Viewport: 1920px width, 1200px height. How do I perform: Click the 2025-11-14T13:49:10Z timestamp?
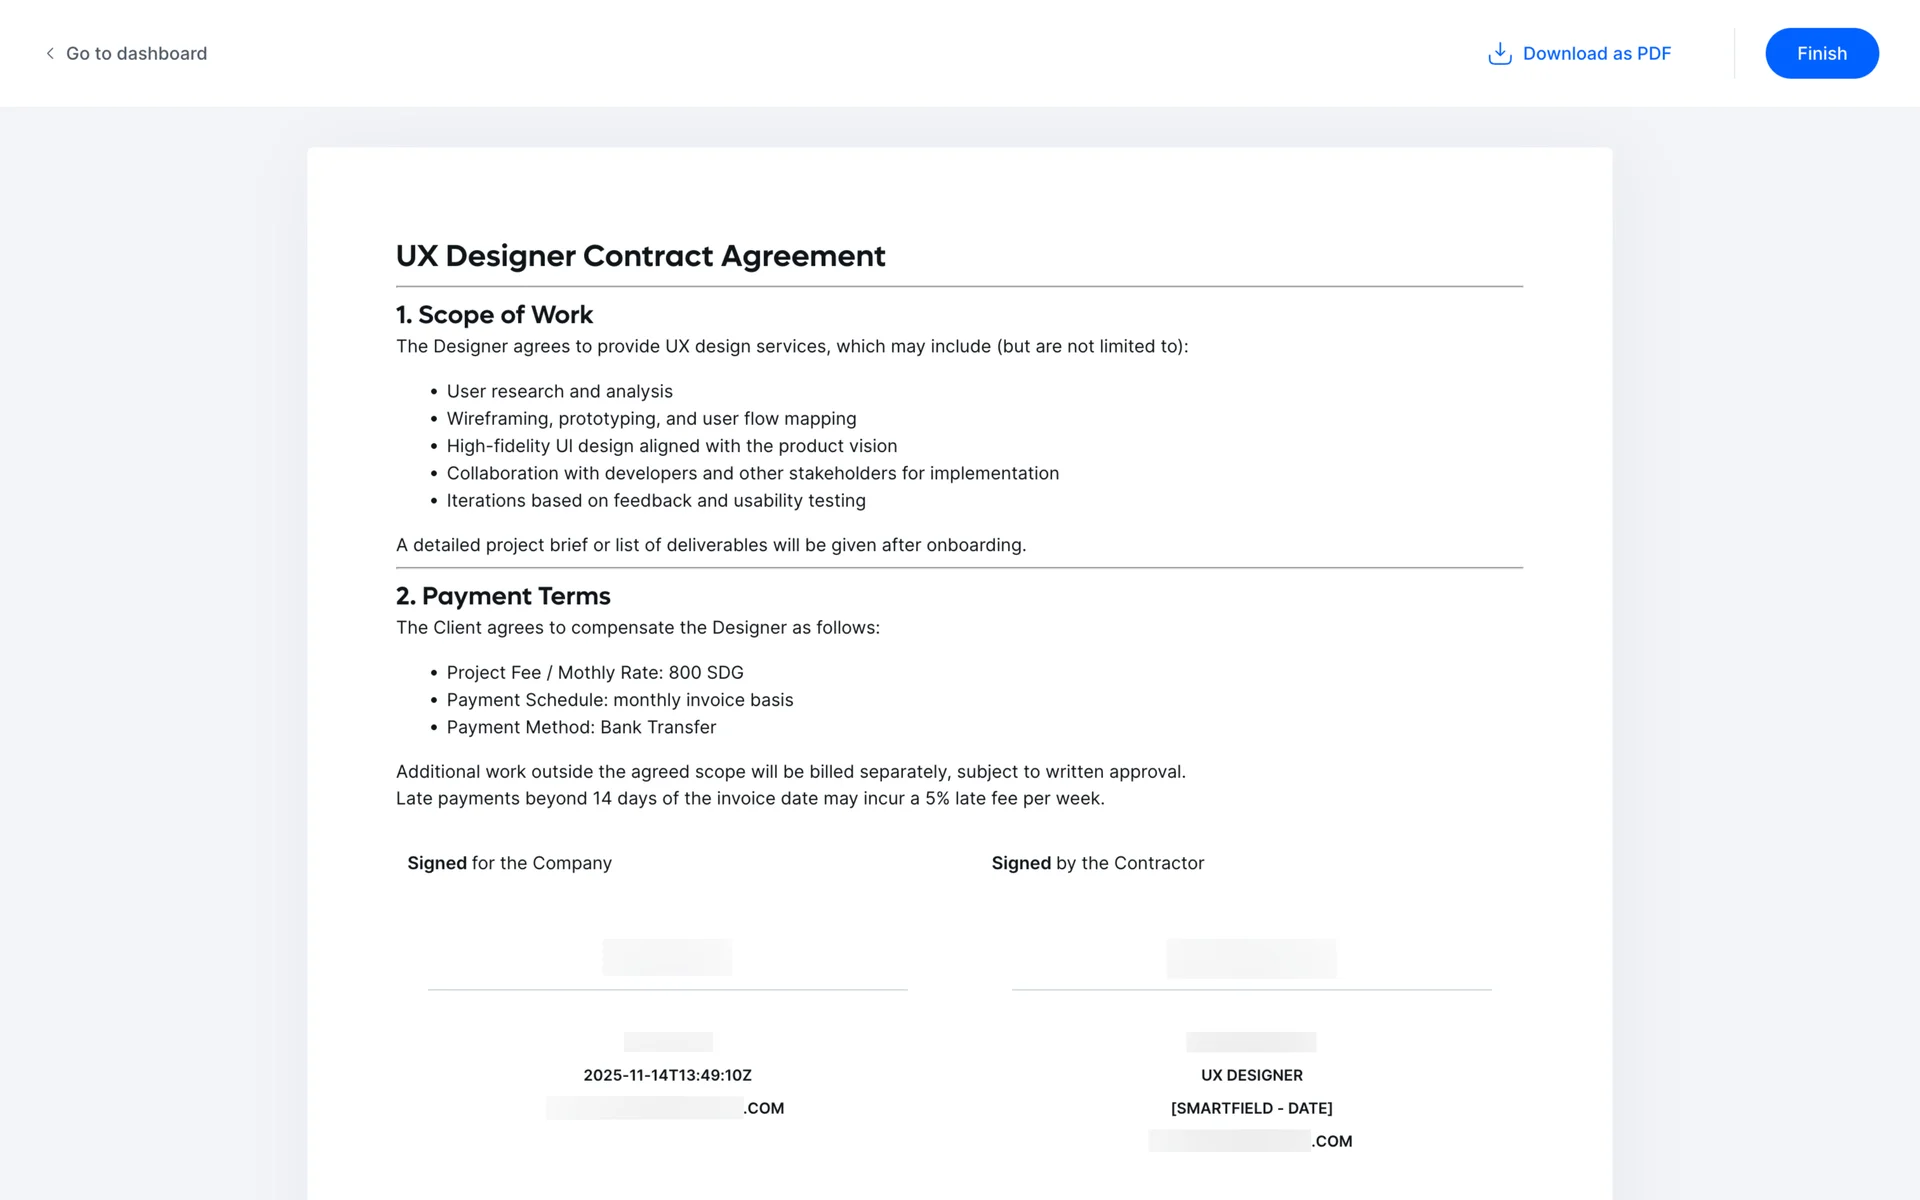pos(667,1075)
